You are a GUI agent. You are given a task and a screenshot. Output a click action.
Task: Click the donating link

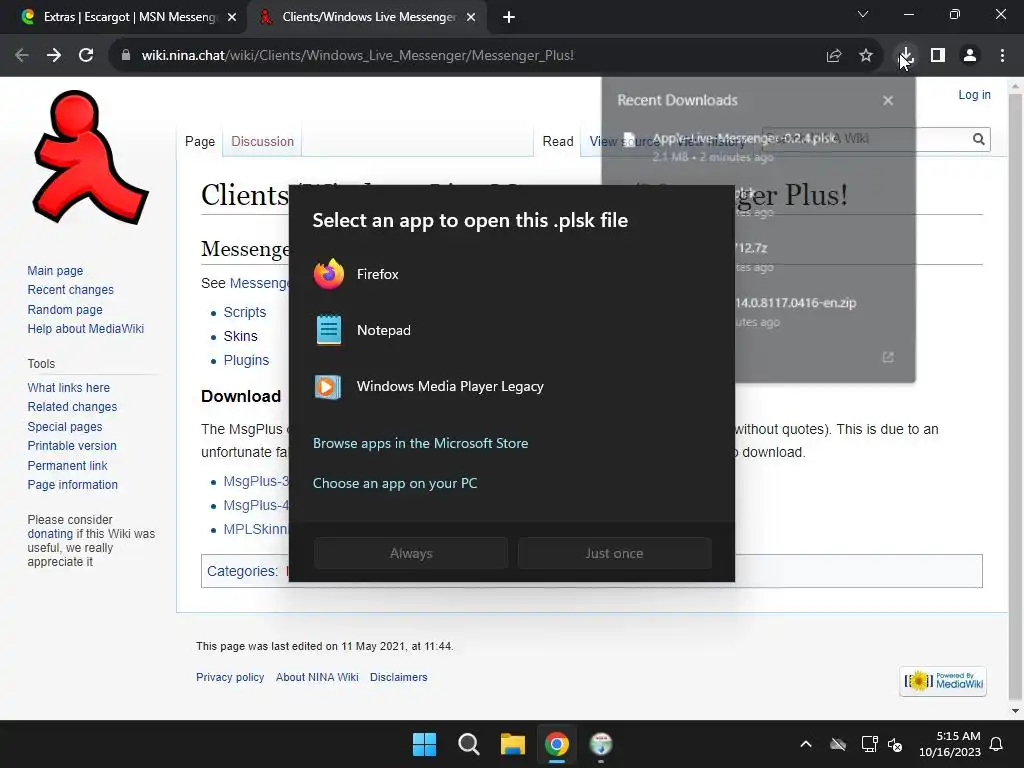[50, 534]
